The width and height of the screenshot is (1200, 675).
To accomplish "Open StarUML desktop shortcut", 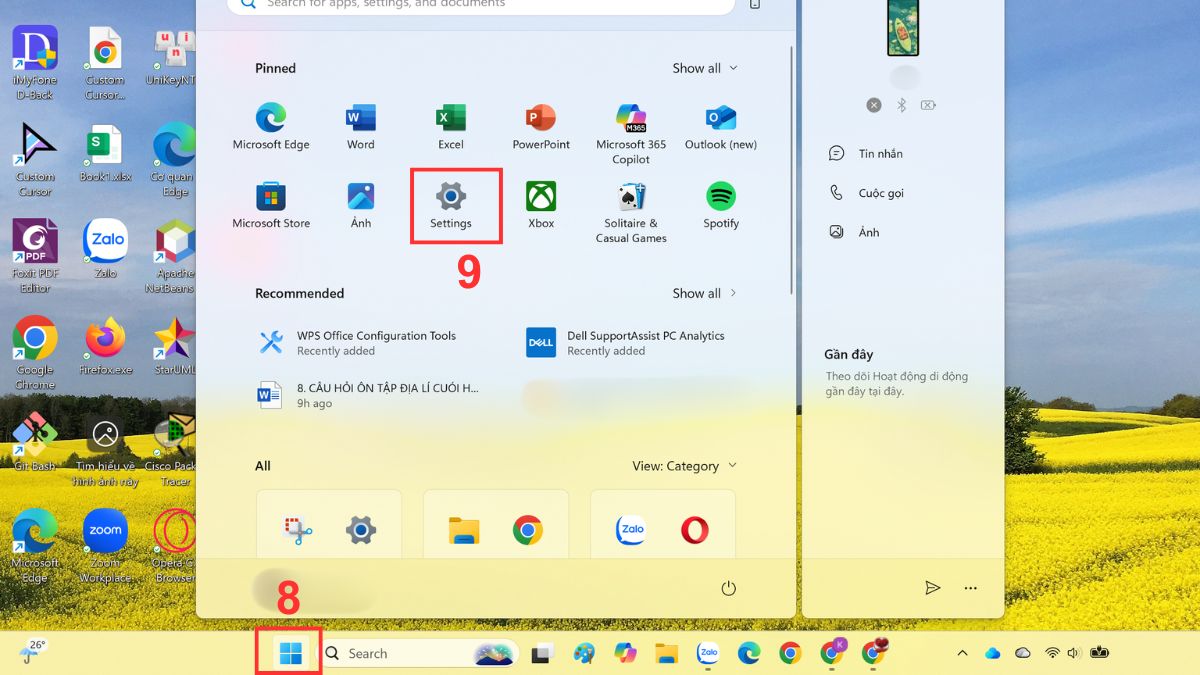I will pos(175,346).
